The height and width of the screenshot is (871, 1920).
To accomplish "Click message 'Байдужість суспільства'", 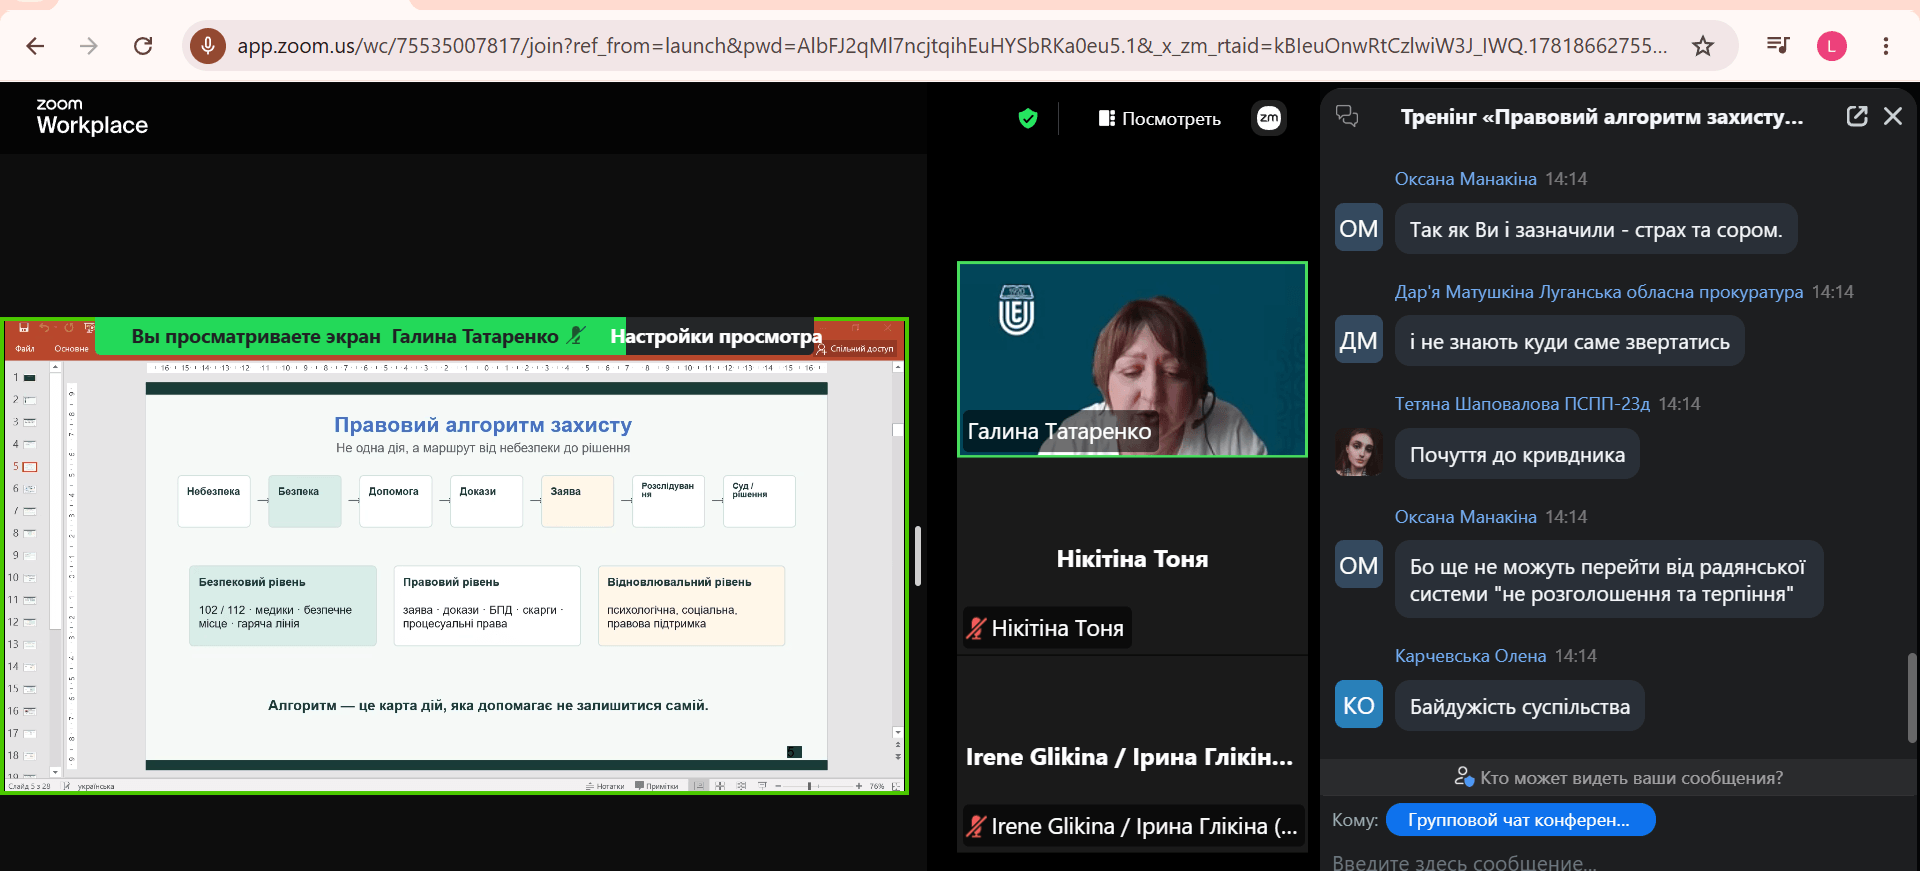I will (1520, 707).
